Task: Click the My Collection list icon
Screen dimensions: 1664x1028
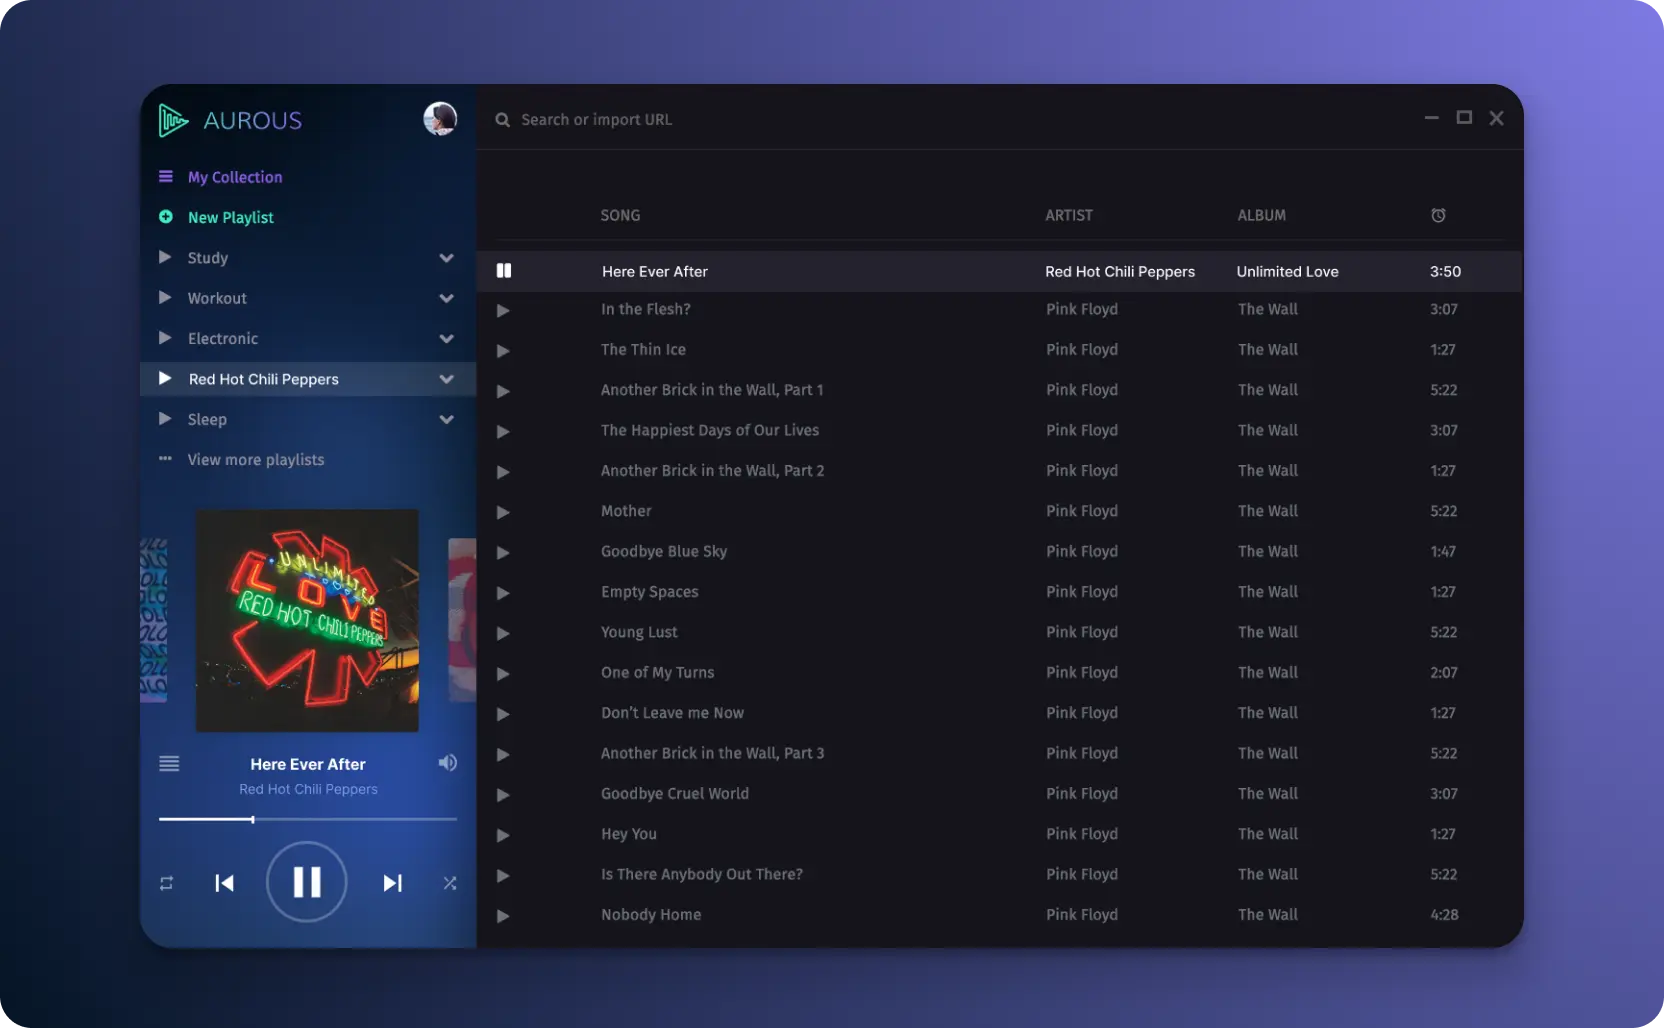Action: pos(165,176)
